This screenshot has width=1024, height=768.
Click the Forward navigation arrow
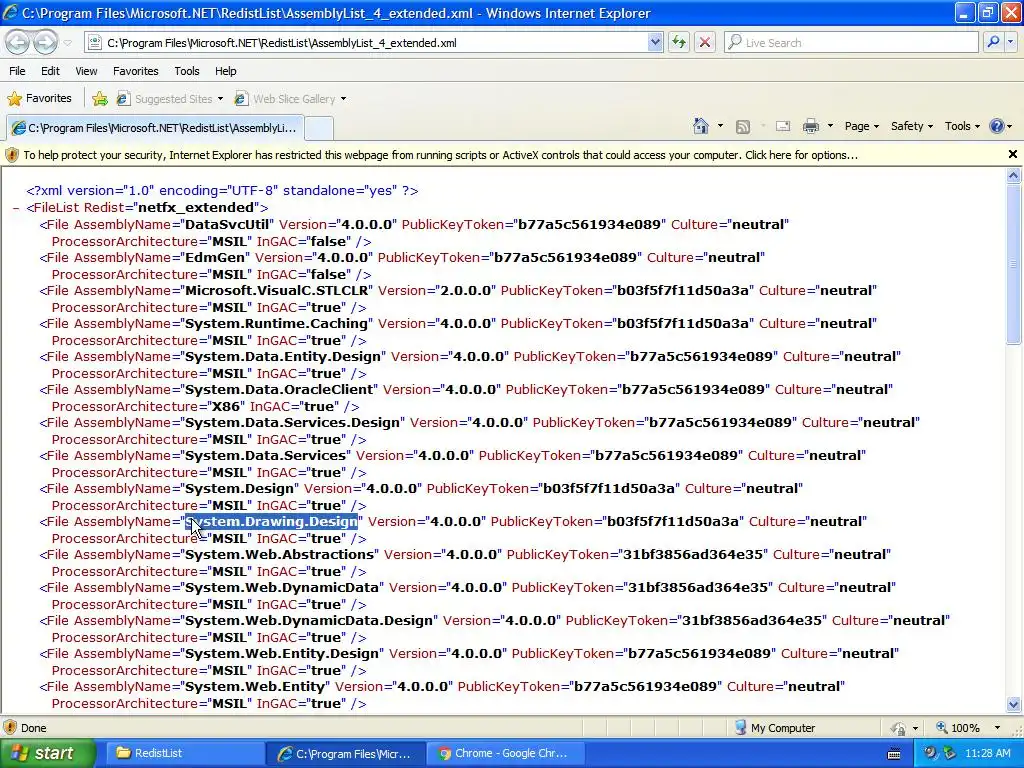[x=45, y=42]
